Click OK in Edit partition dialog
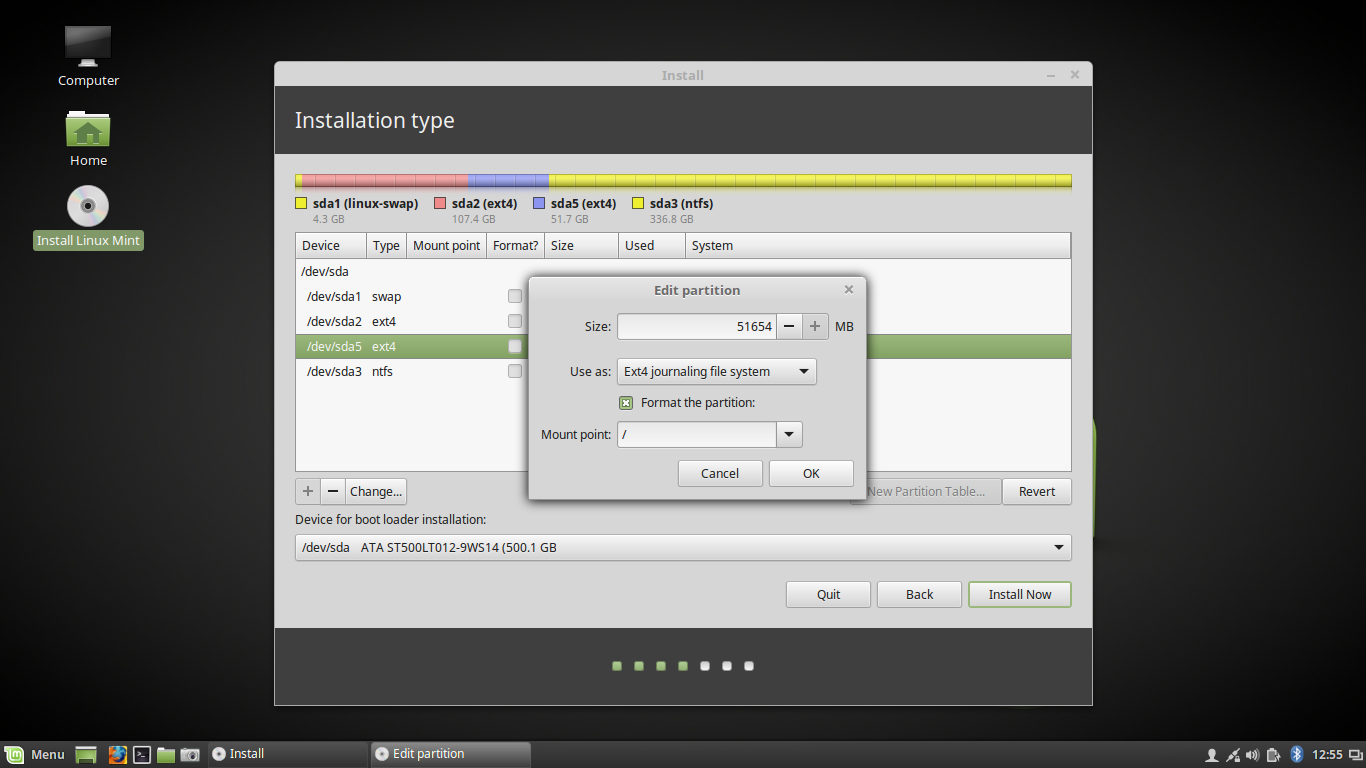Screen dimensions: 1366x768 (811, 473)
